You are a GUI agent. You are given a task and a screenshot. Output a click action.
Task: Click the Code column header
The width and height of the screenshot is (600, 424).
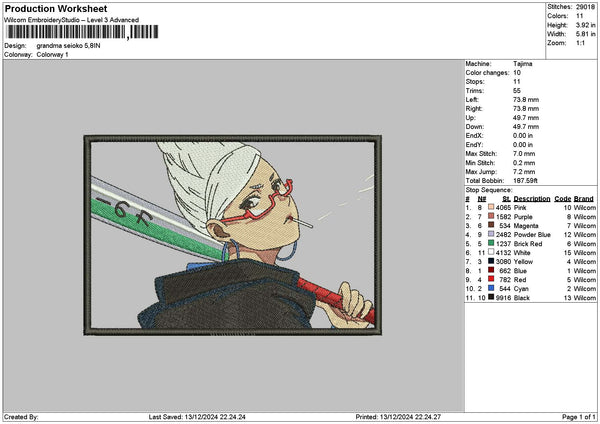(x=562, y=199)
